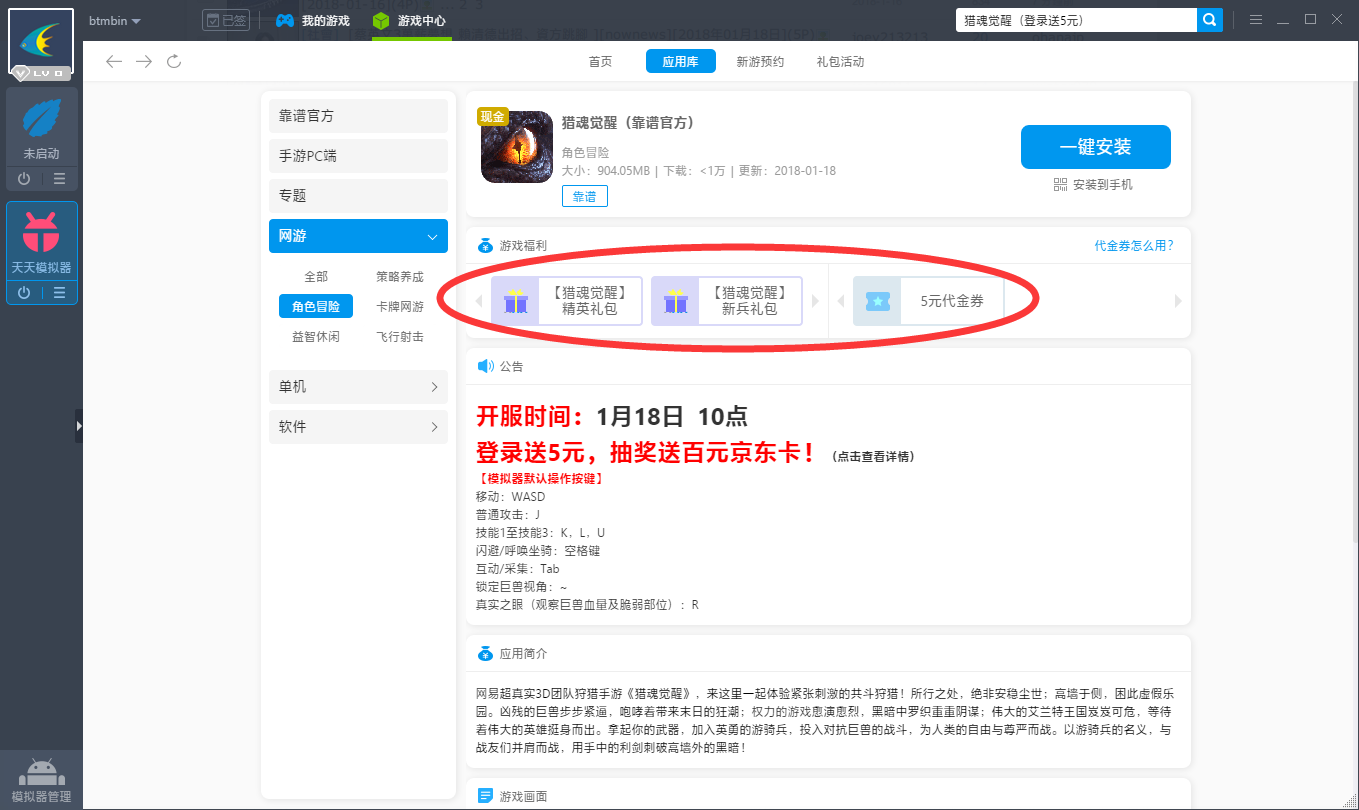Filter by 卡牌网游 subcategory
Image resolution: width=1359 pixels, height=810 pixels.
pyautogui.click(x=400, y=307)
